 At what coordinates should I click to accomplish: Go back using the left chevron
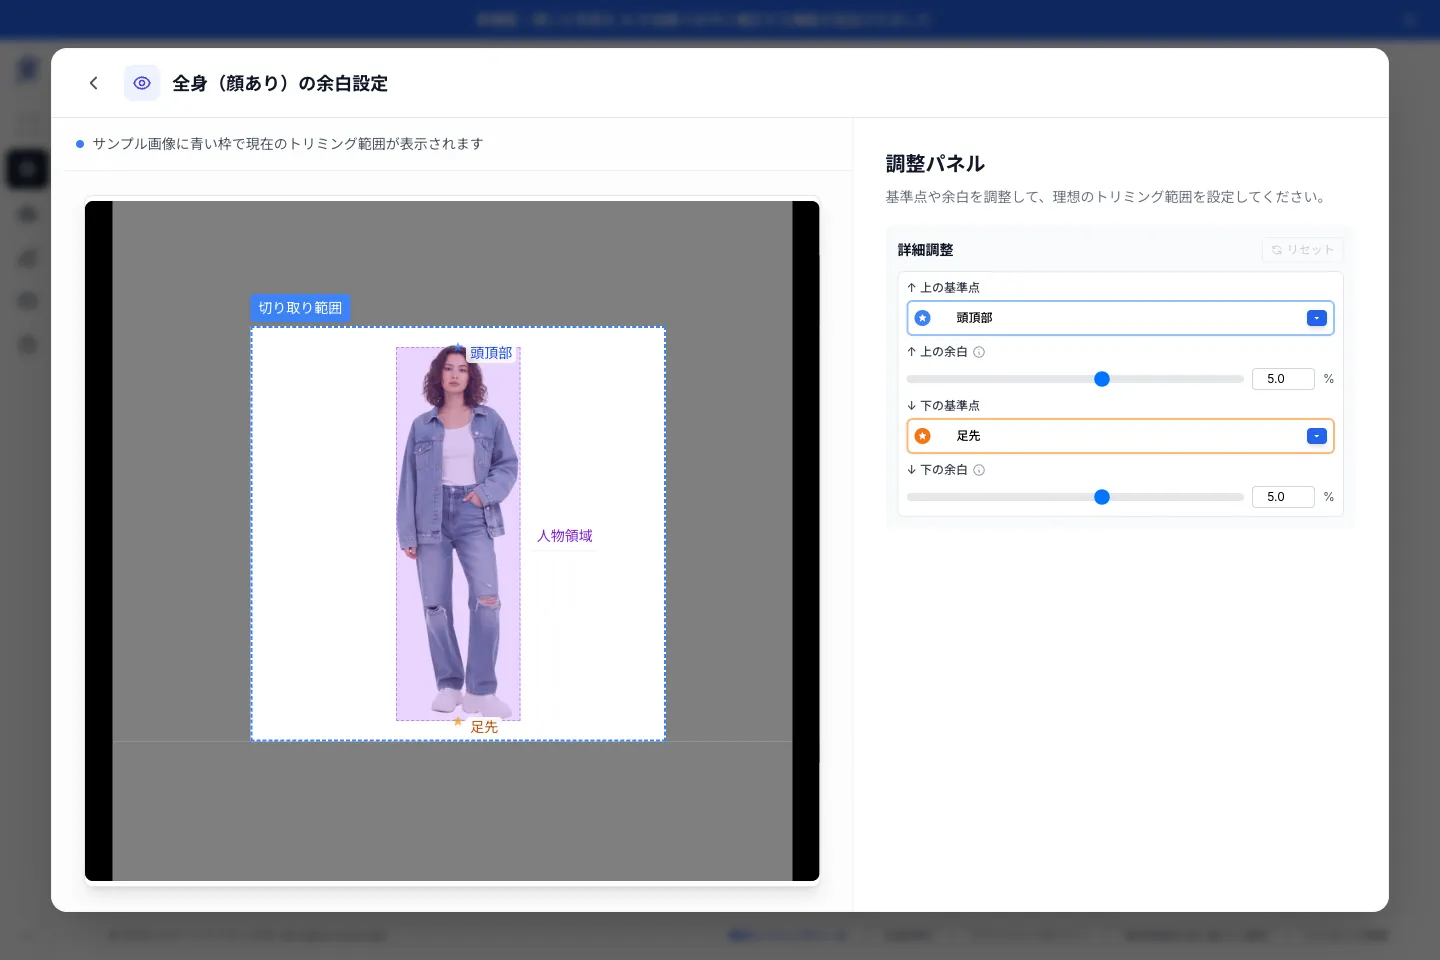[94, 83]
